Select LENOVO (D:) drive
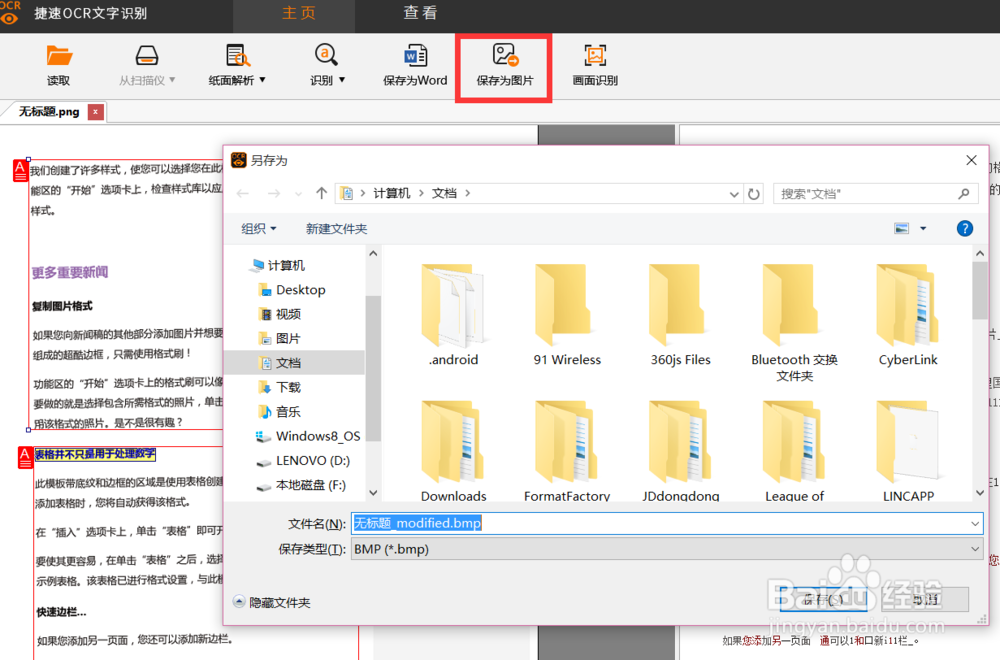Image resolution: width=1000 pixels, height=660 pixels. [x=303, y=460]
